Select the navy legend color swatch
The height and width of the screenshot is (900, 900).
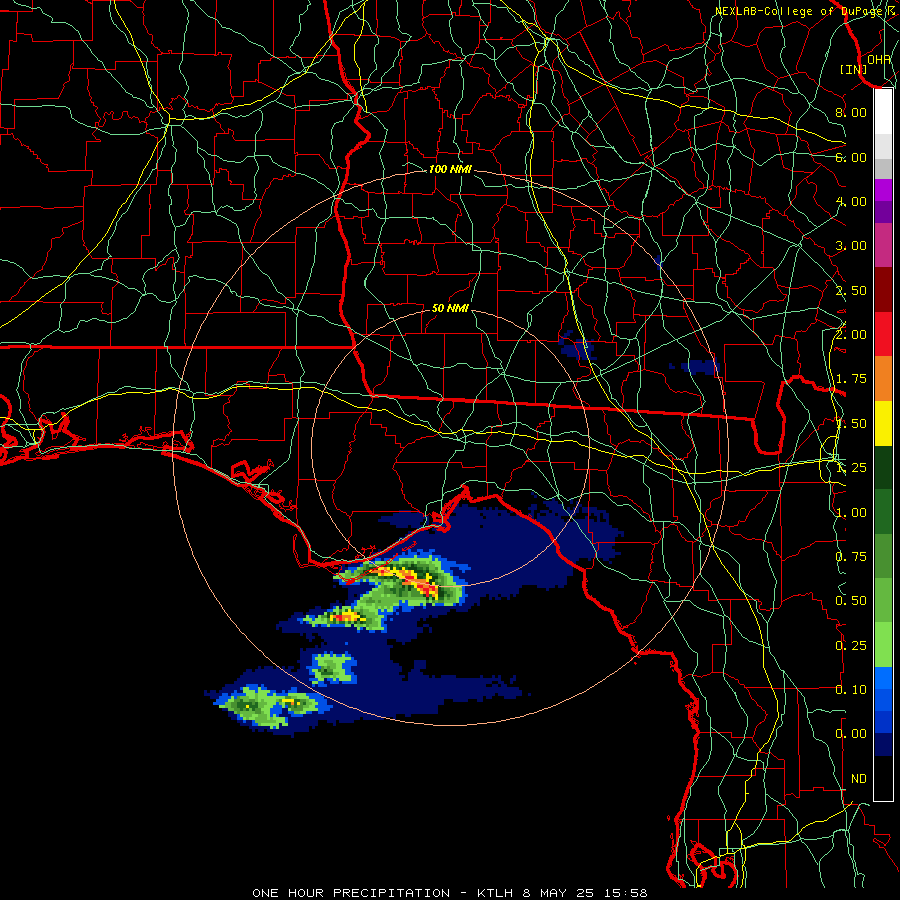coord(883,745)
